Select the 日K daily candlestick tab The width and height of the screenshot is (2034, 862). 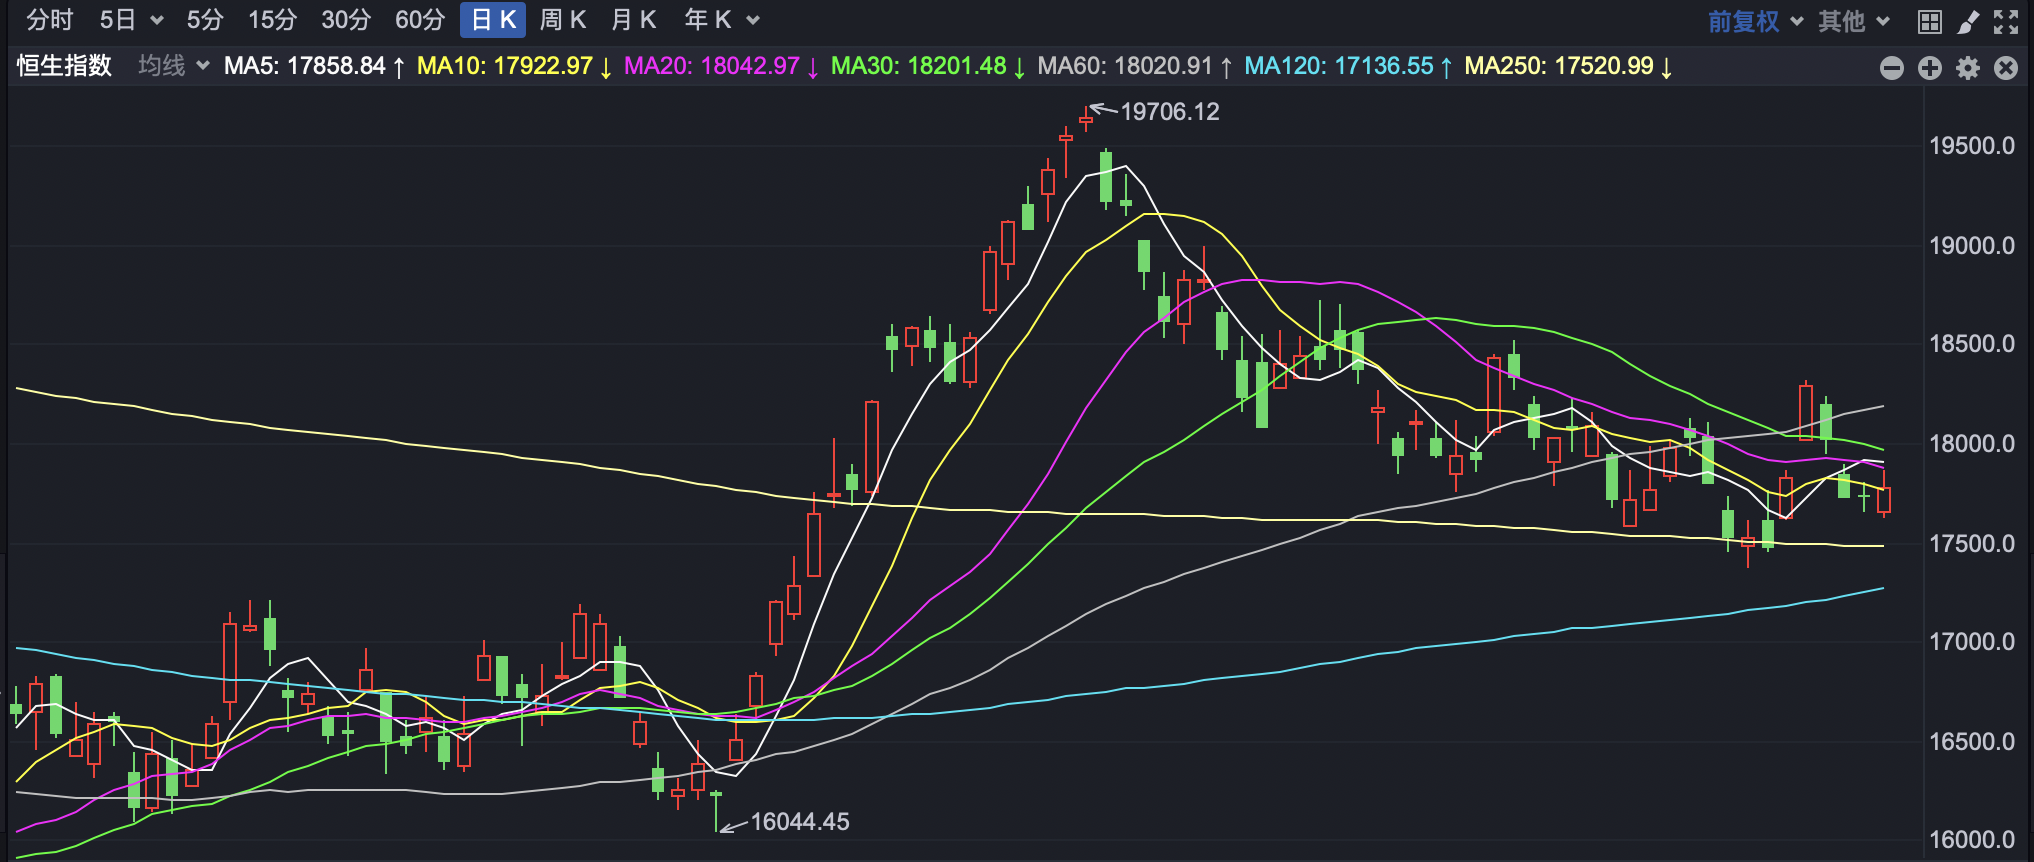point(493,20)
